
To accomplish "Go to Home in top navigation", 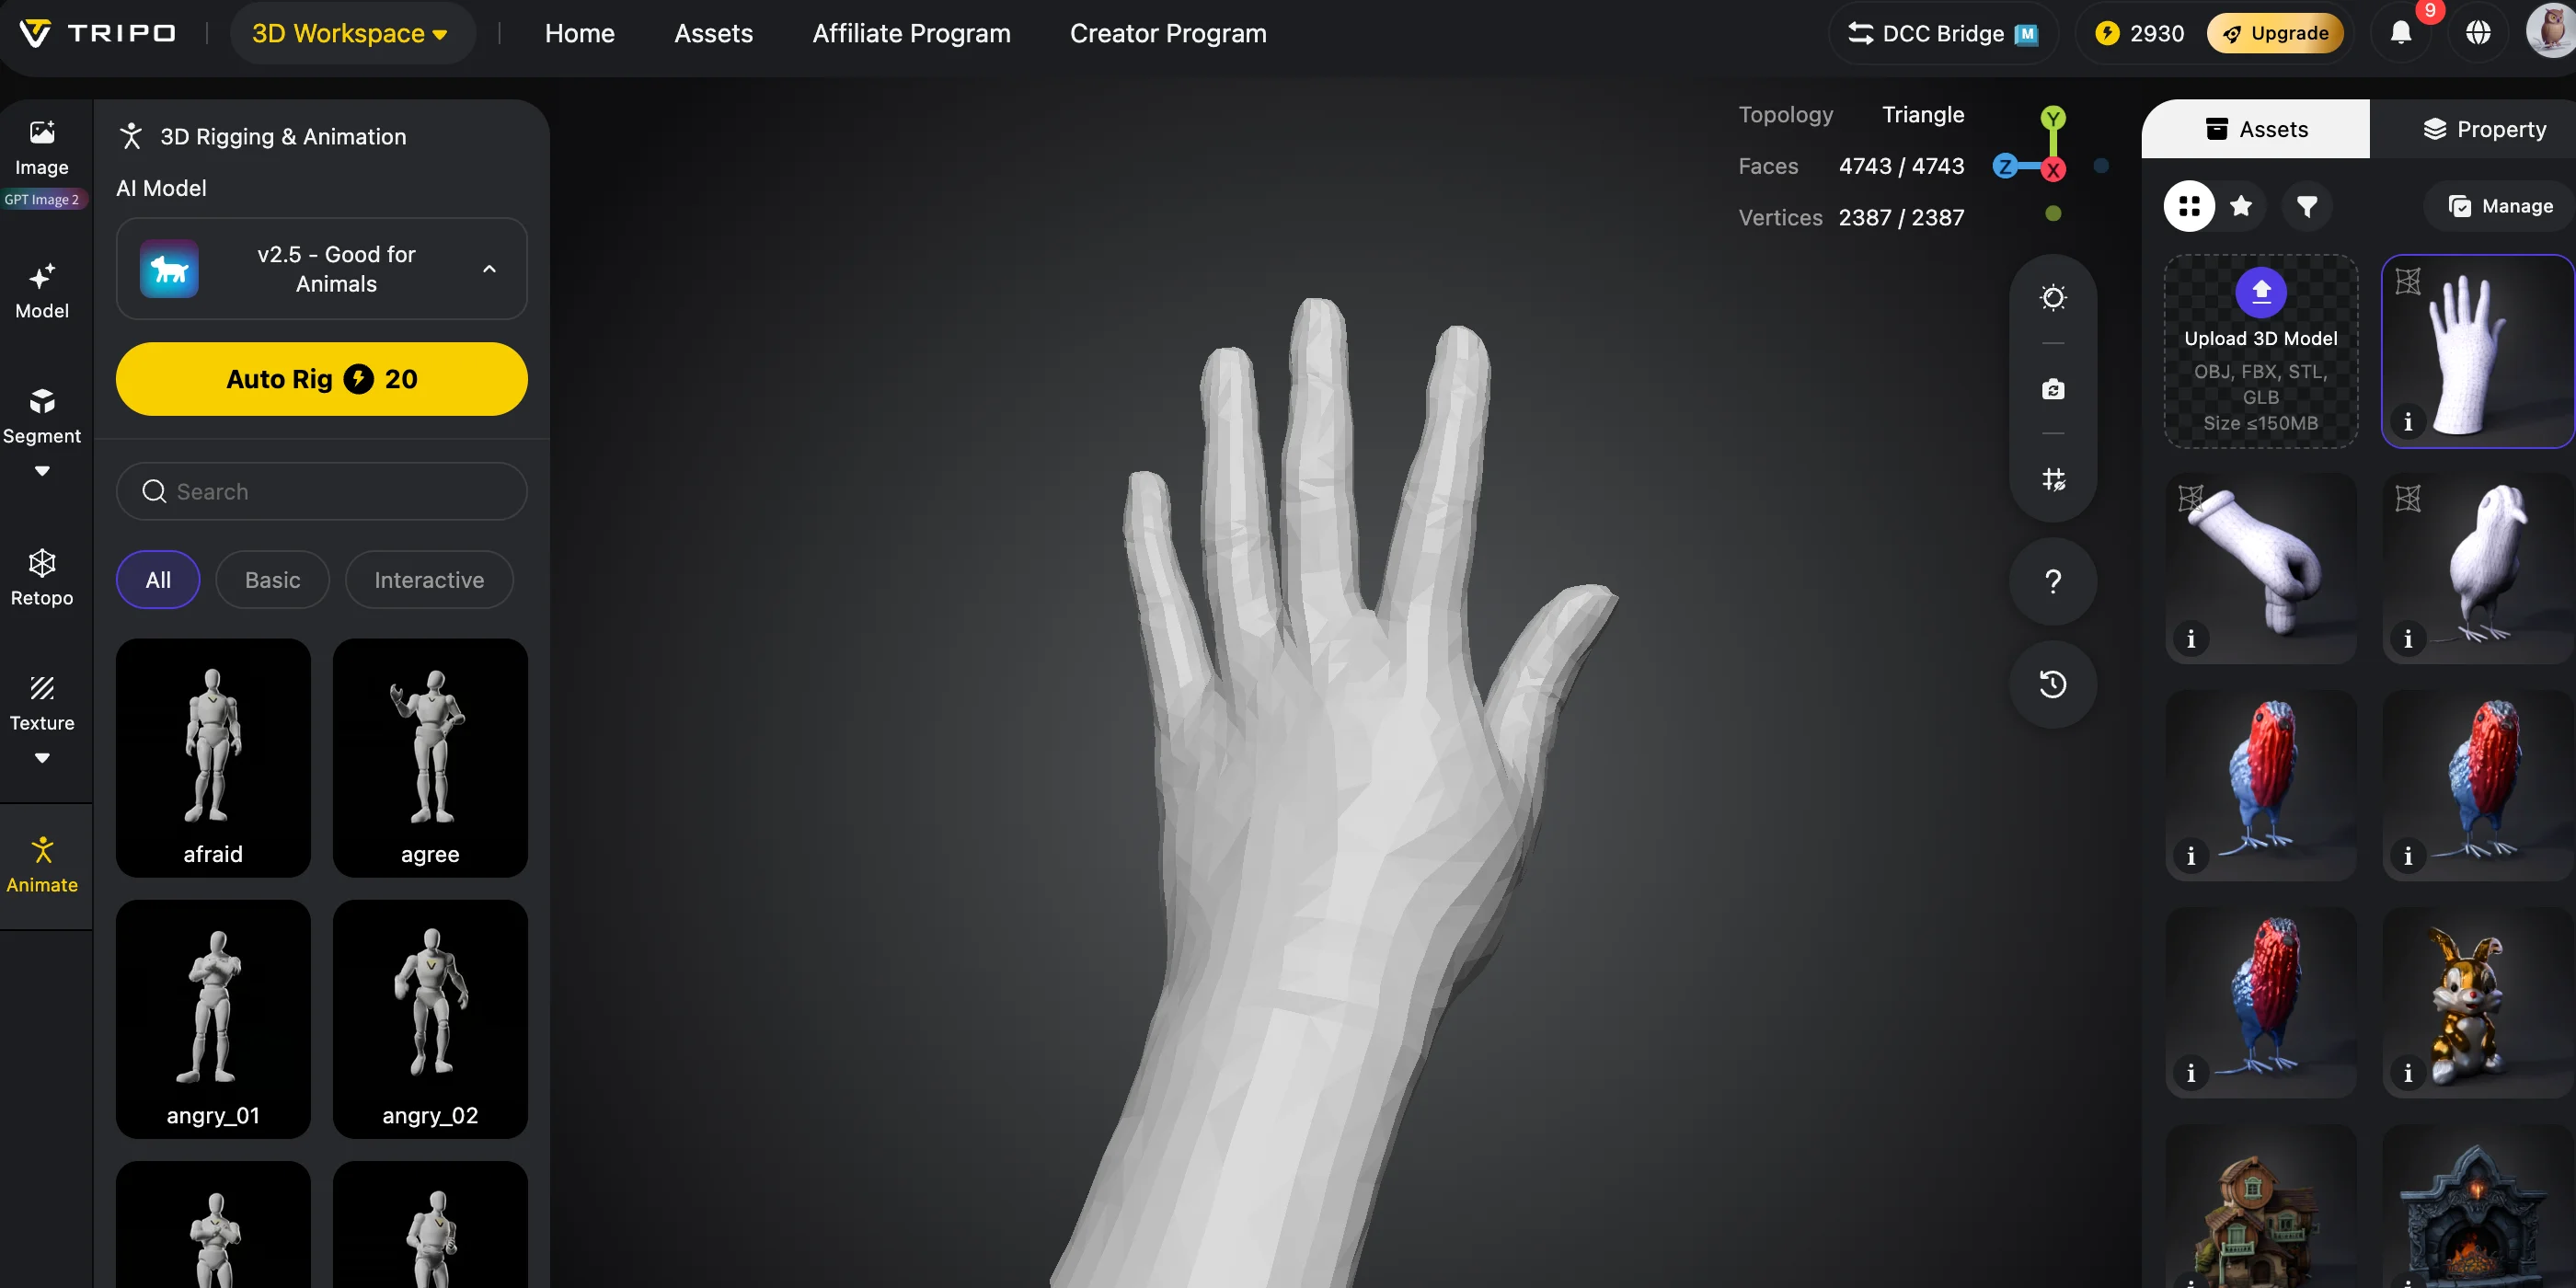I will pos(579,33).
